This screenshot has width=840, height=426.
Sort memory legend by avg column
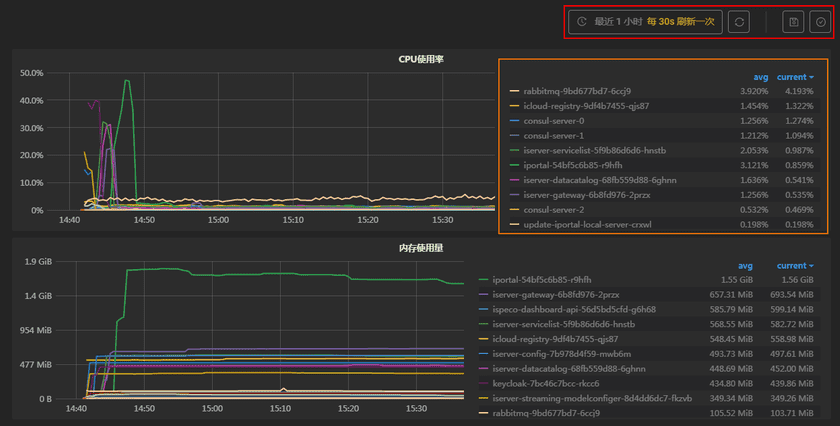(x=744, y=266)
